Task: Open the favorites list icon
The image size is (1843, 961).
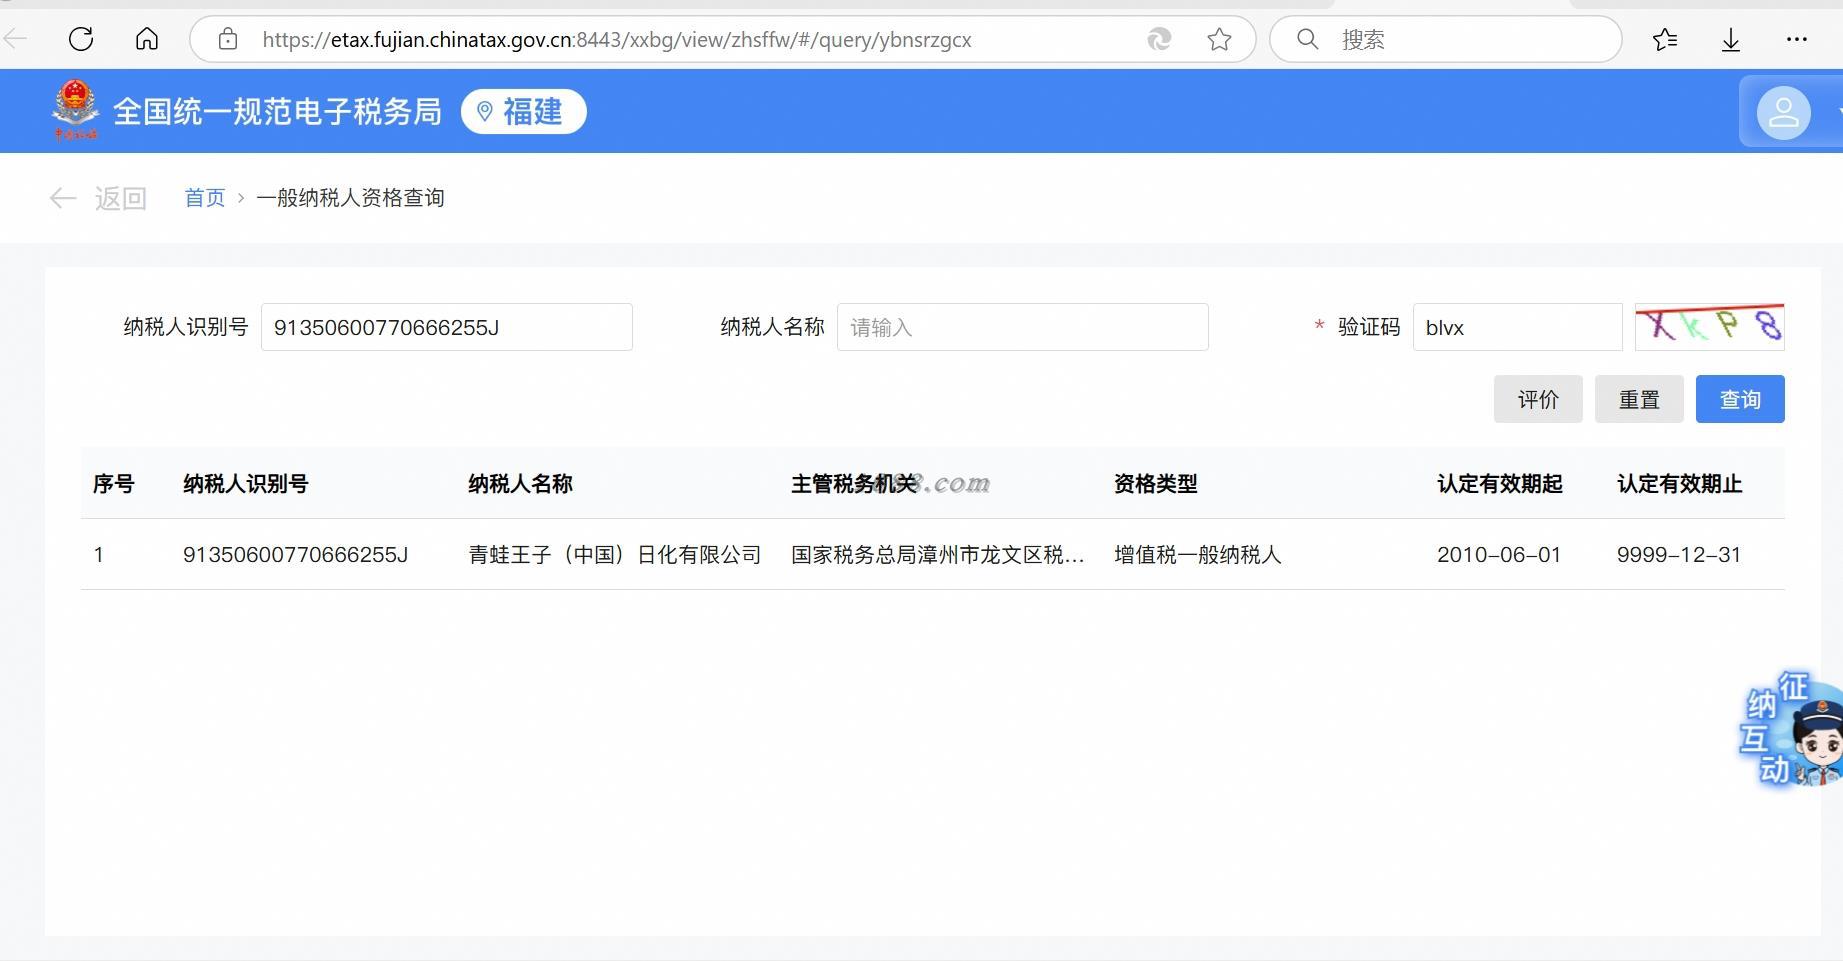Action: coord(1665,39)
